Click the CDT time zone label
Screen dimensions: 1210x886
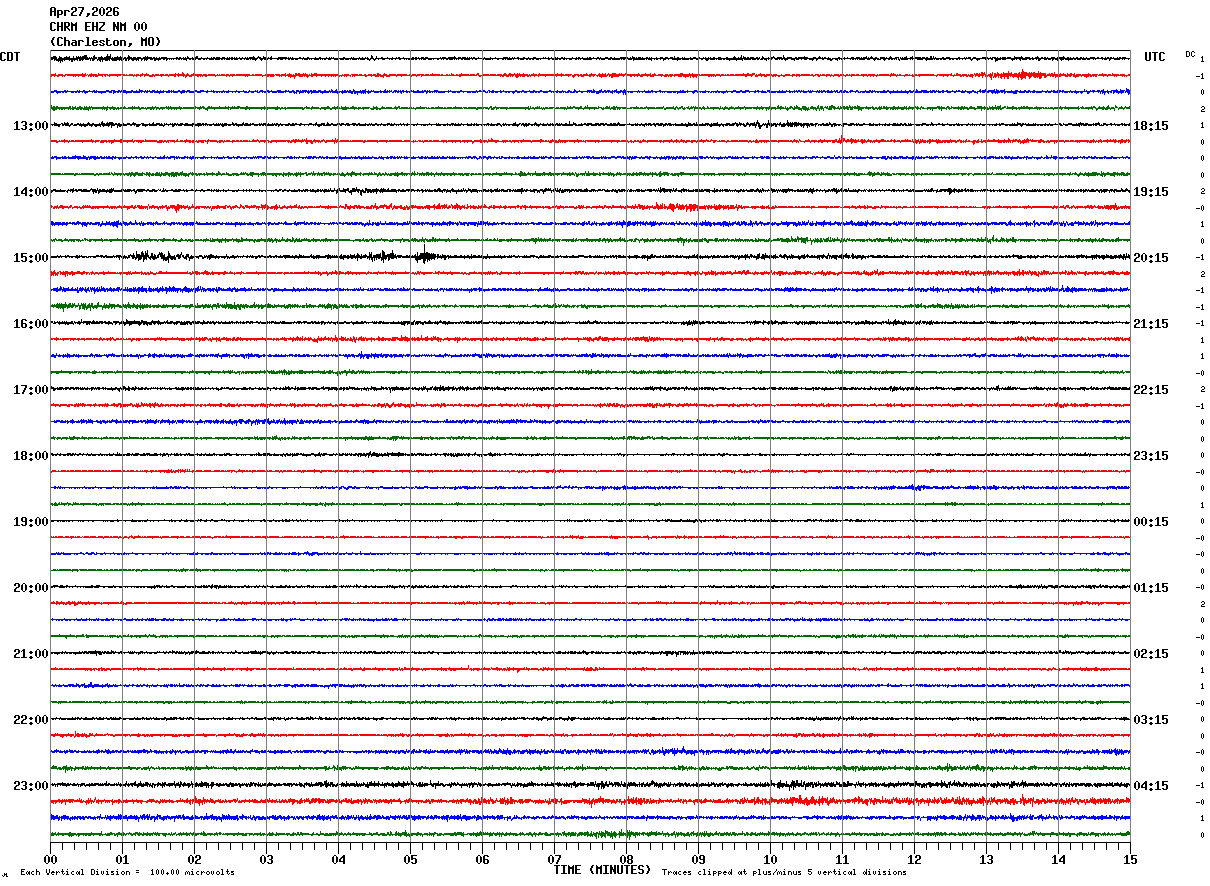(x=10, y=57)
